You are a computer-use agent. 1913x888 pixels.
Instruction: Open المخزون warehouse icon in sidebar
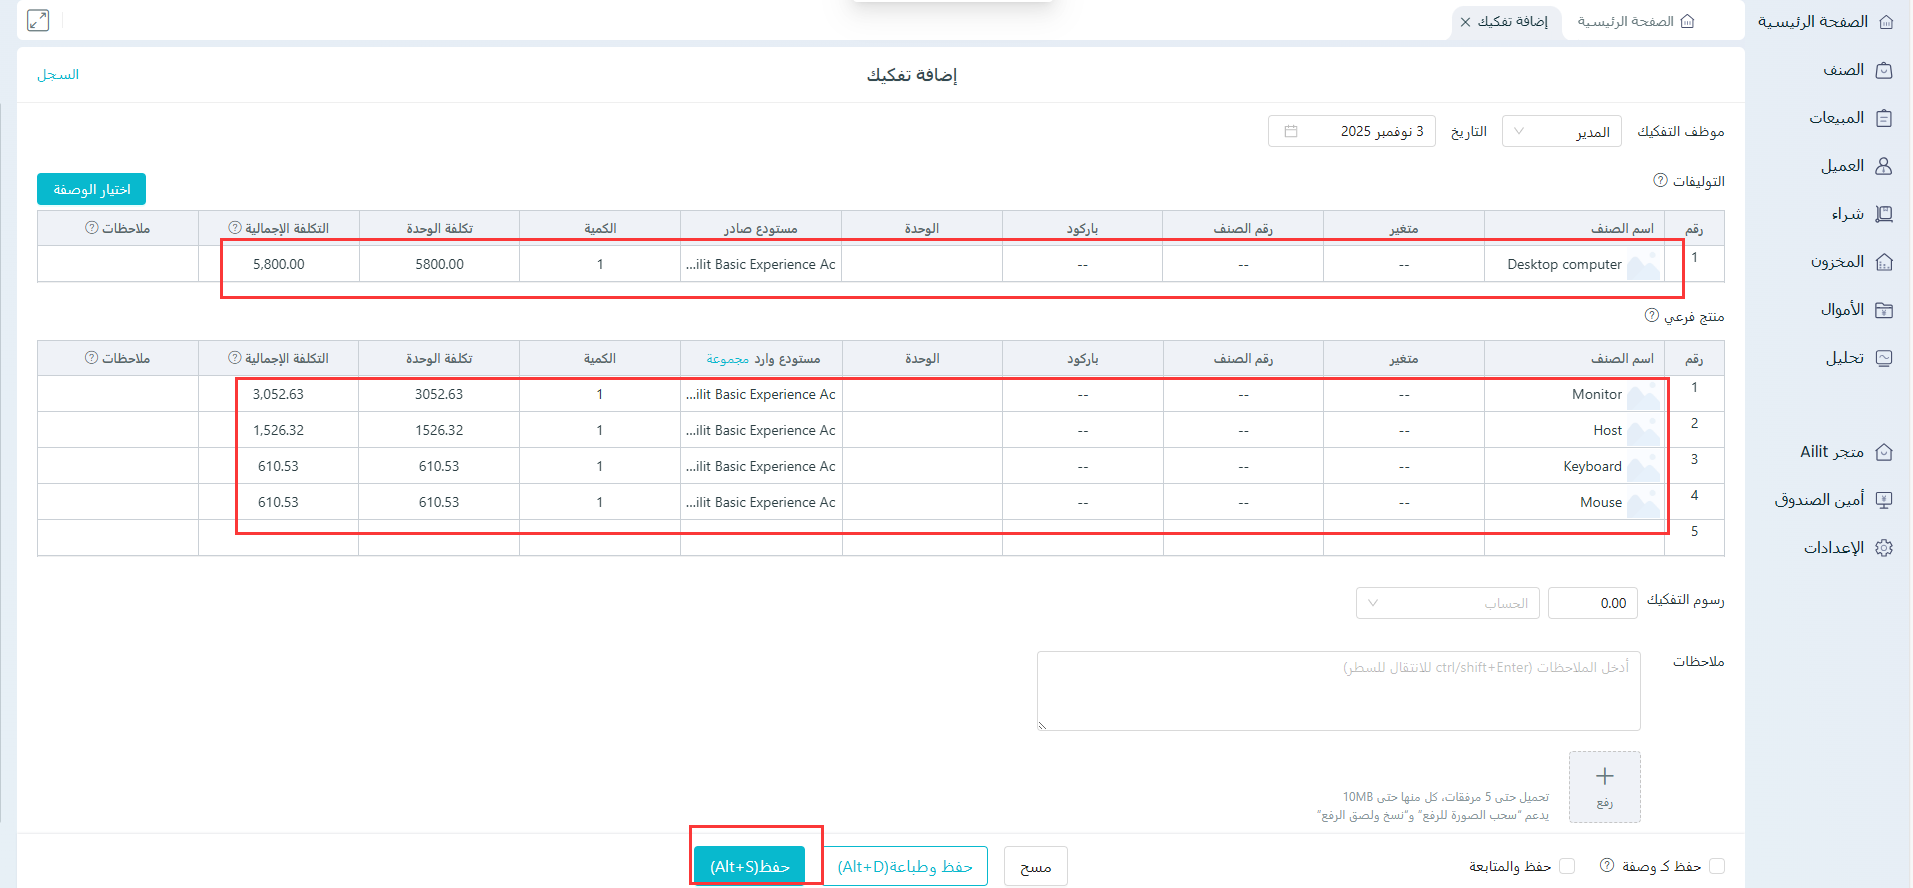point(1884,262)
